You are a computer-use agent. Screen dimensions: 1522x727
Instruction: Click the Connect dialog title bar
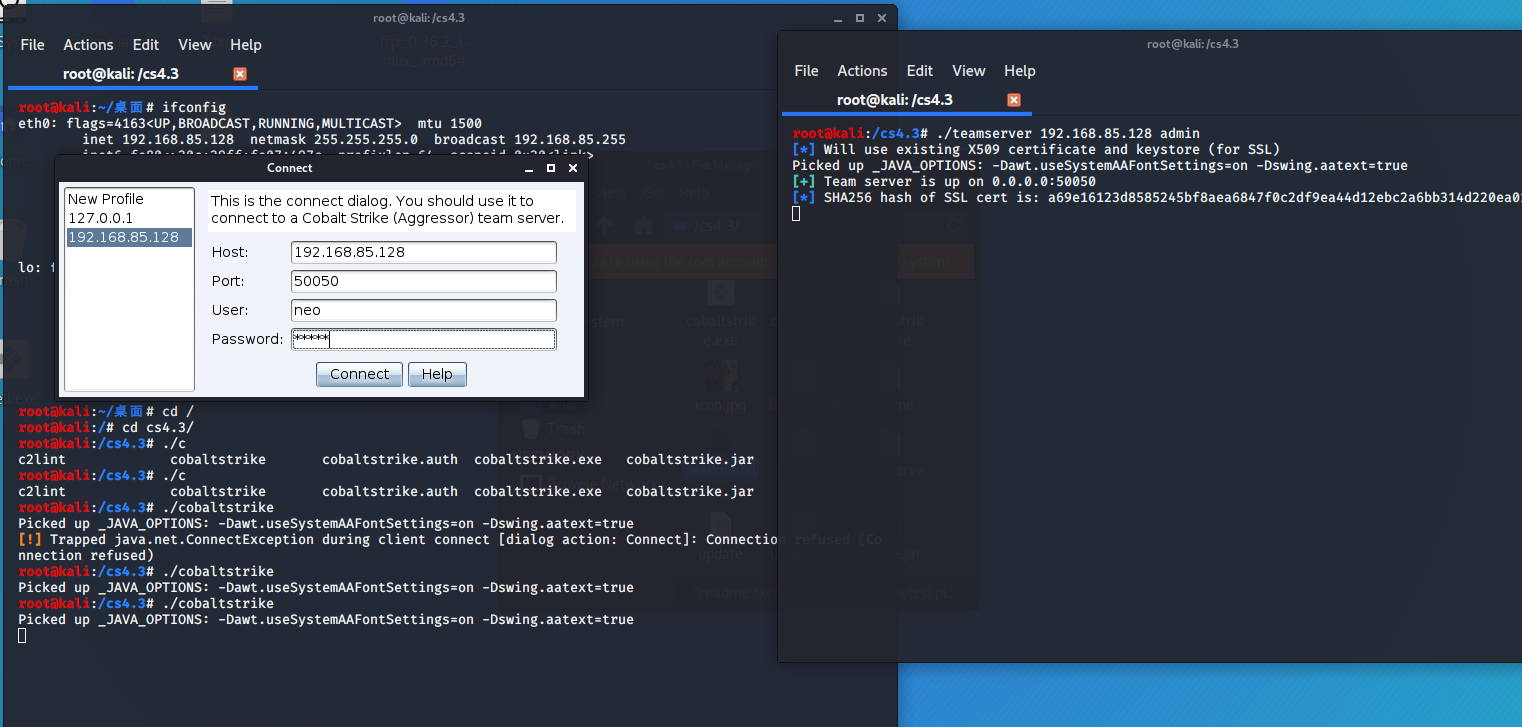click(x=290, y=168)
